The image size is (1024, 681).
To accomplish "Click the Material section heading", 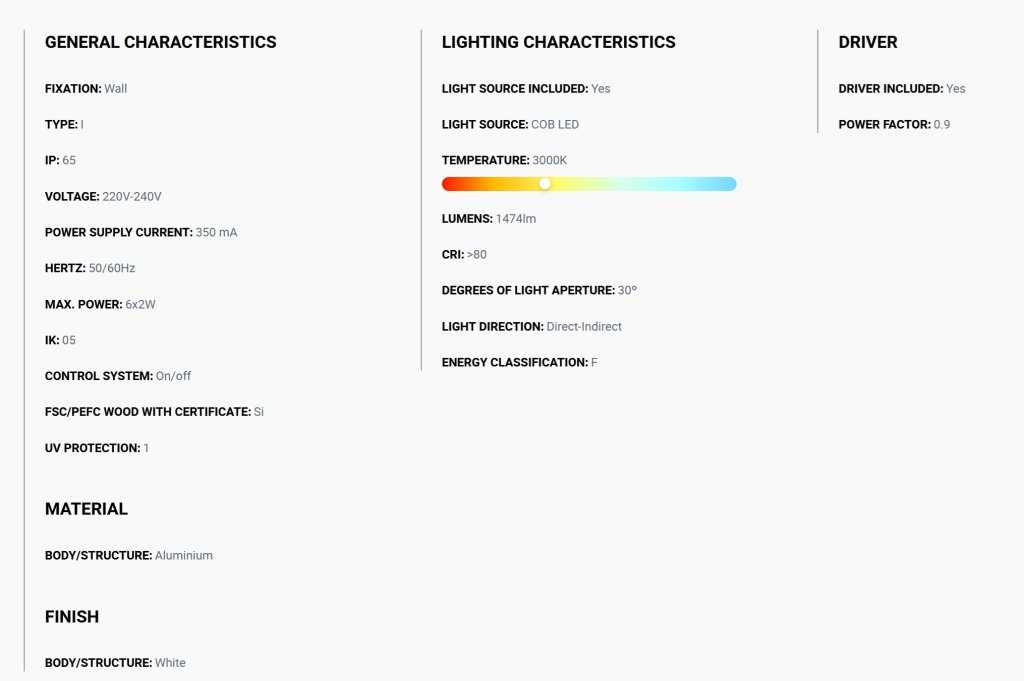I will click(86, 509).
